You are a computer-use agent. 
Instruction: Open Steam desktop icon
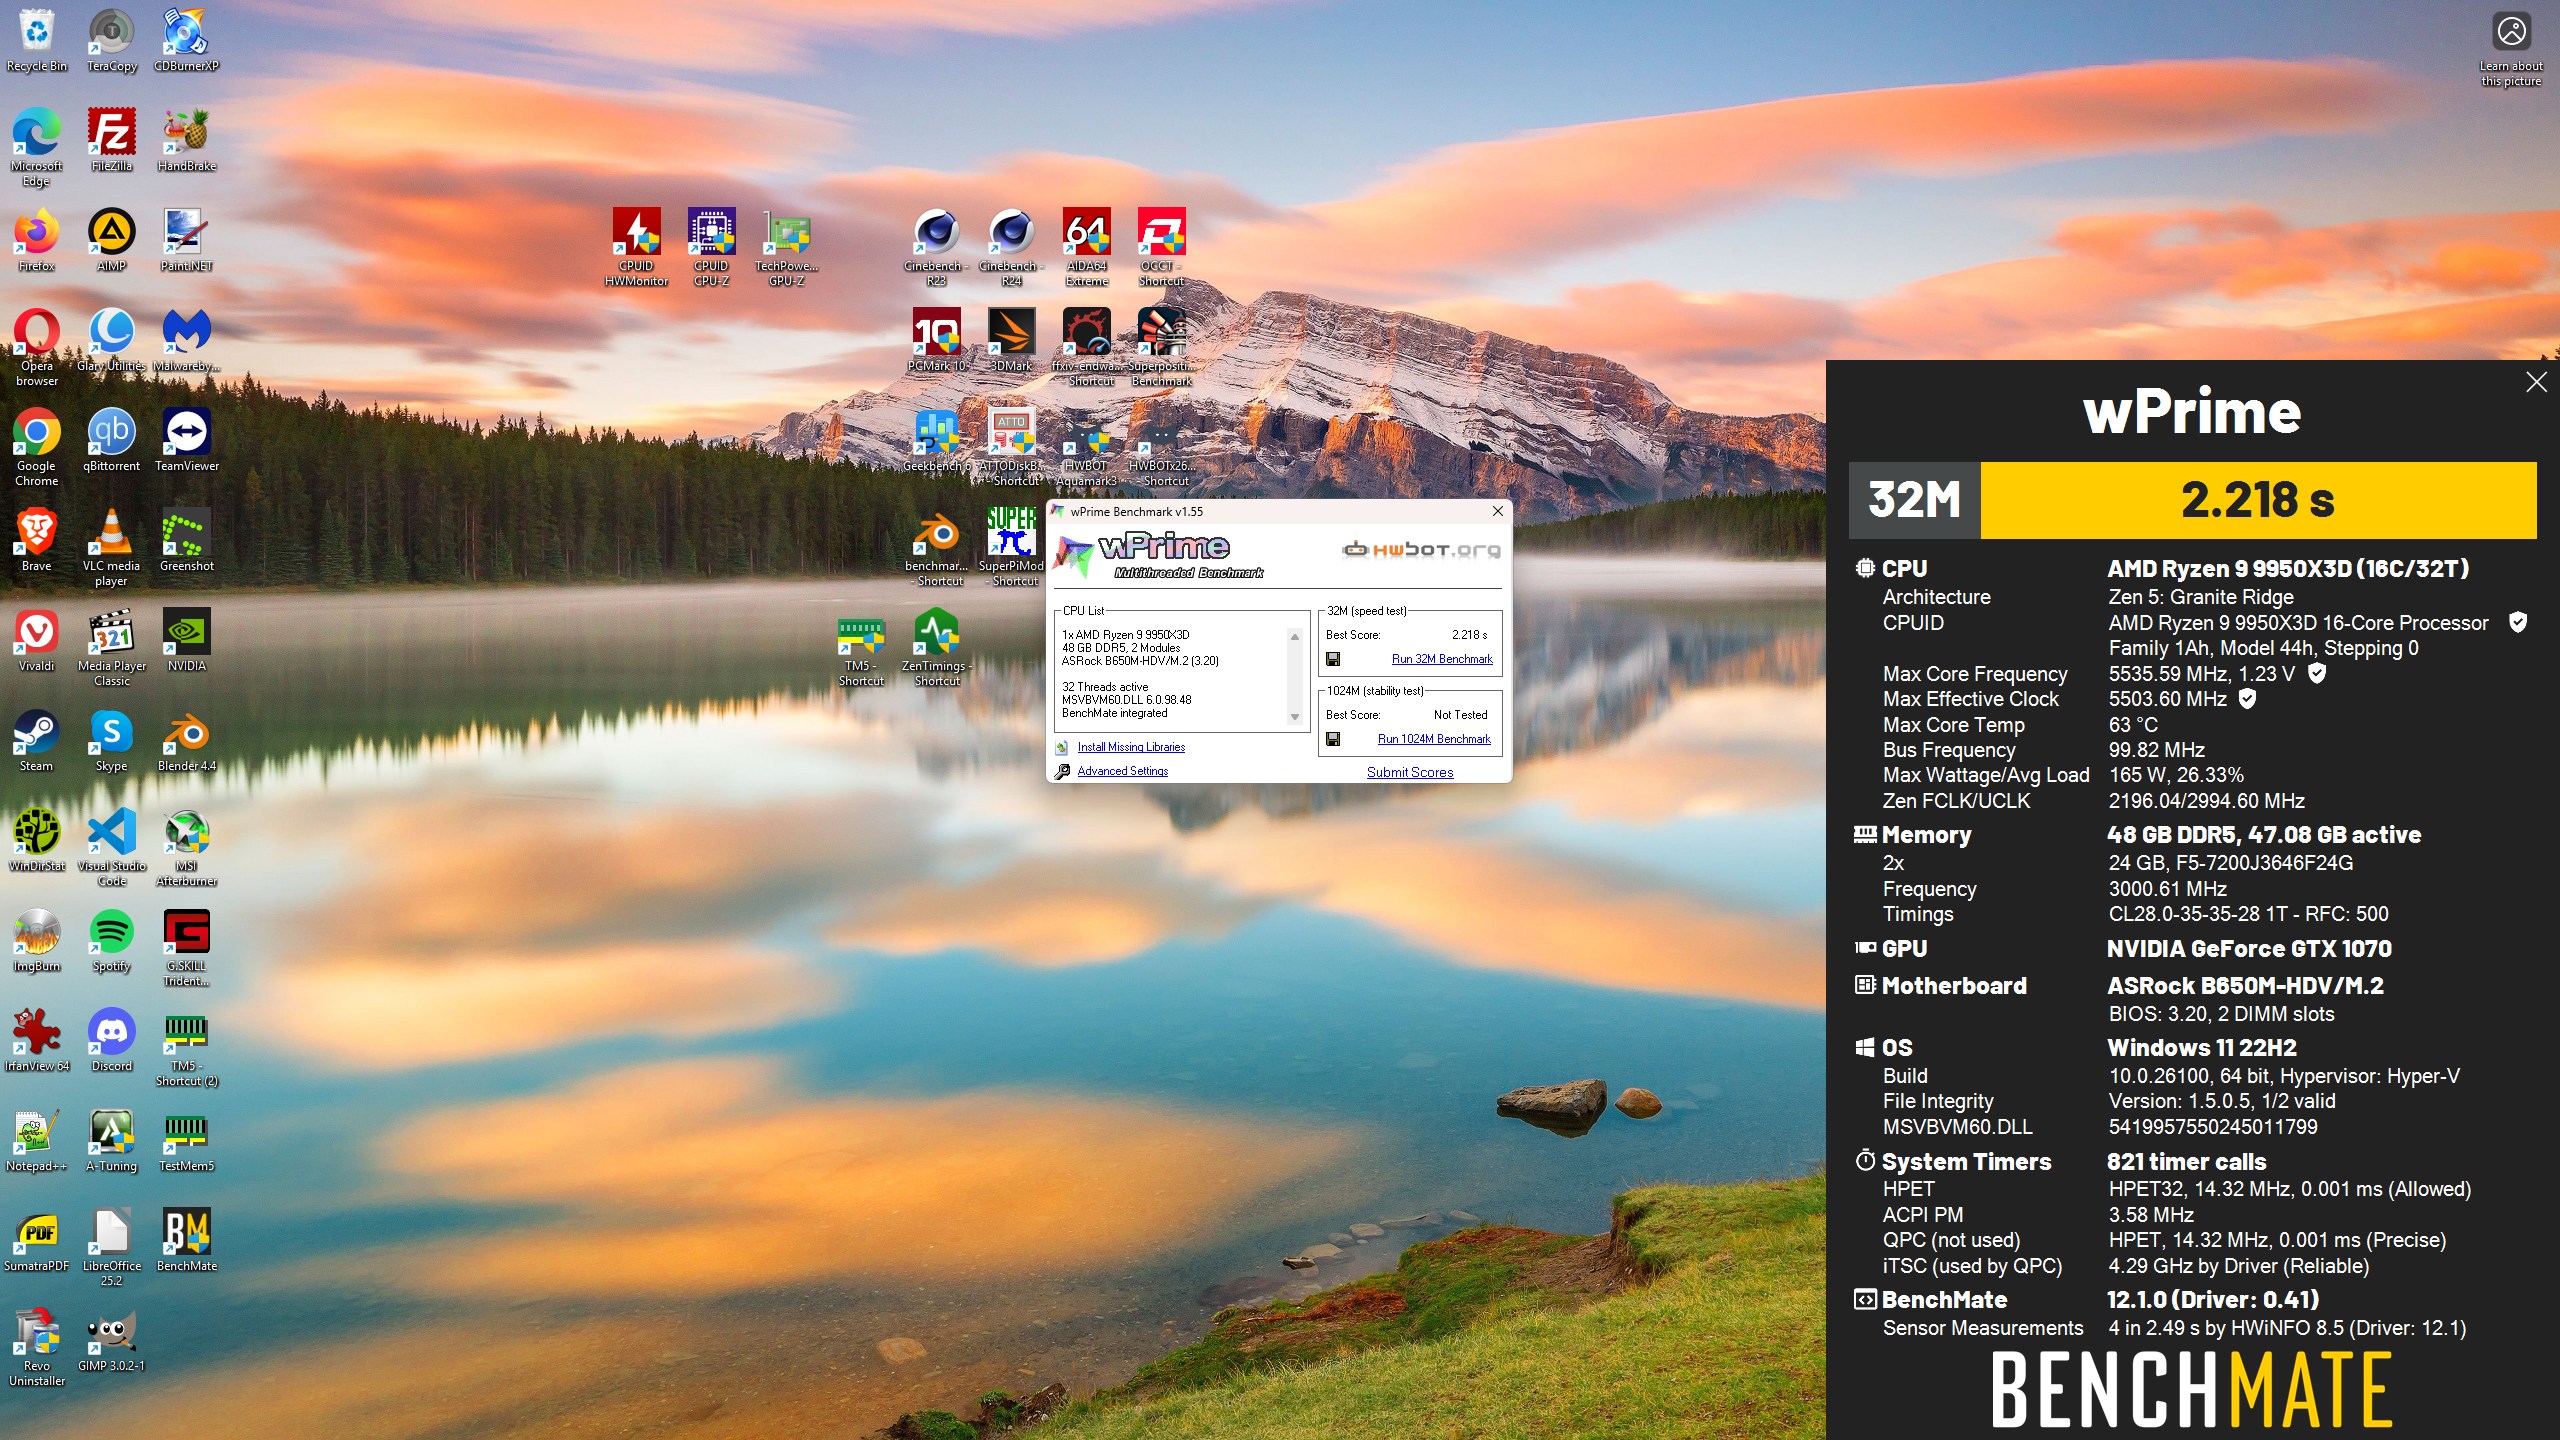(37, 740)
